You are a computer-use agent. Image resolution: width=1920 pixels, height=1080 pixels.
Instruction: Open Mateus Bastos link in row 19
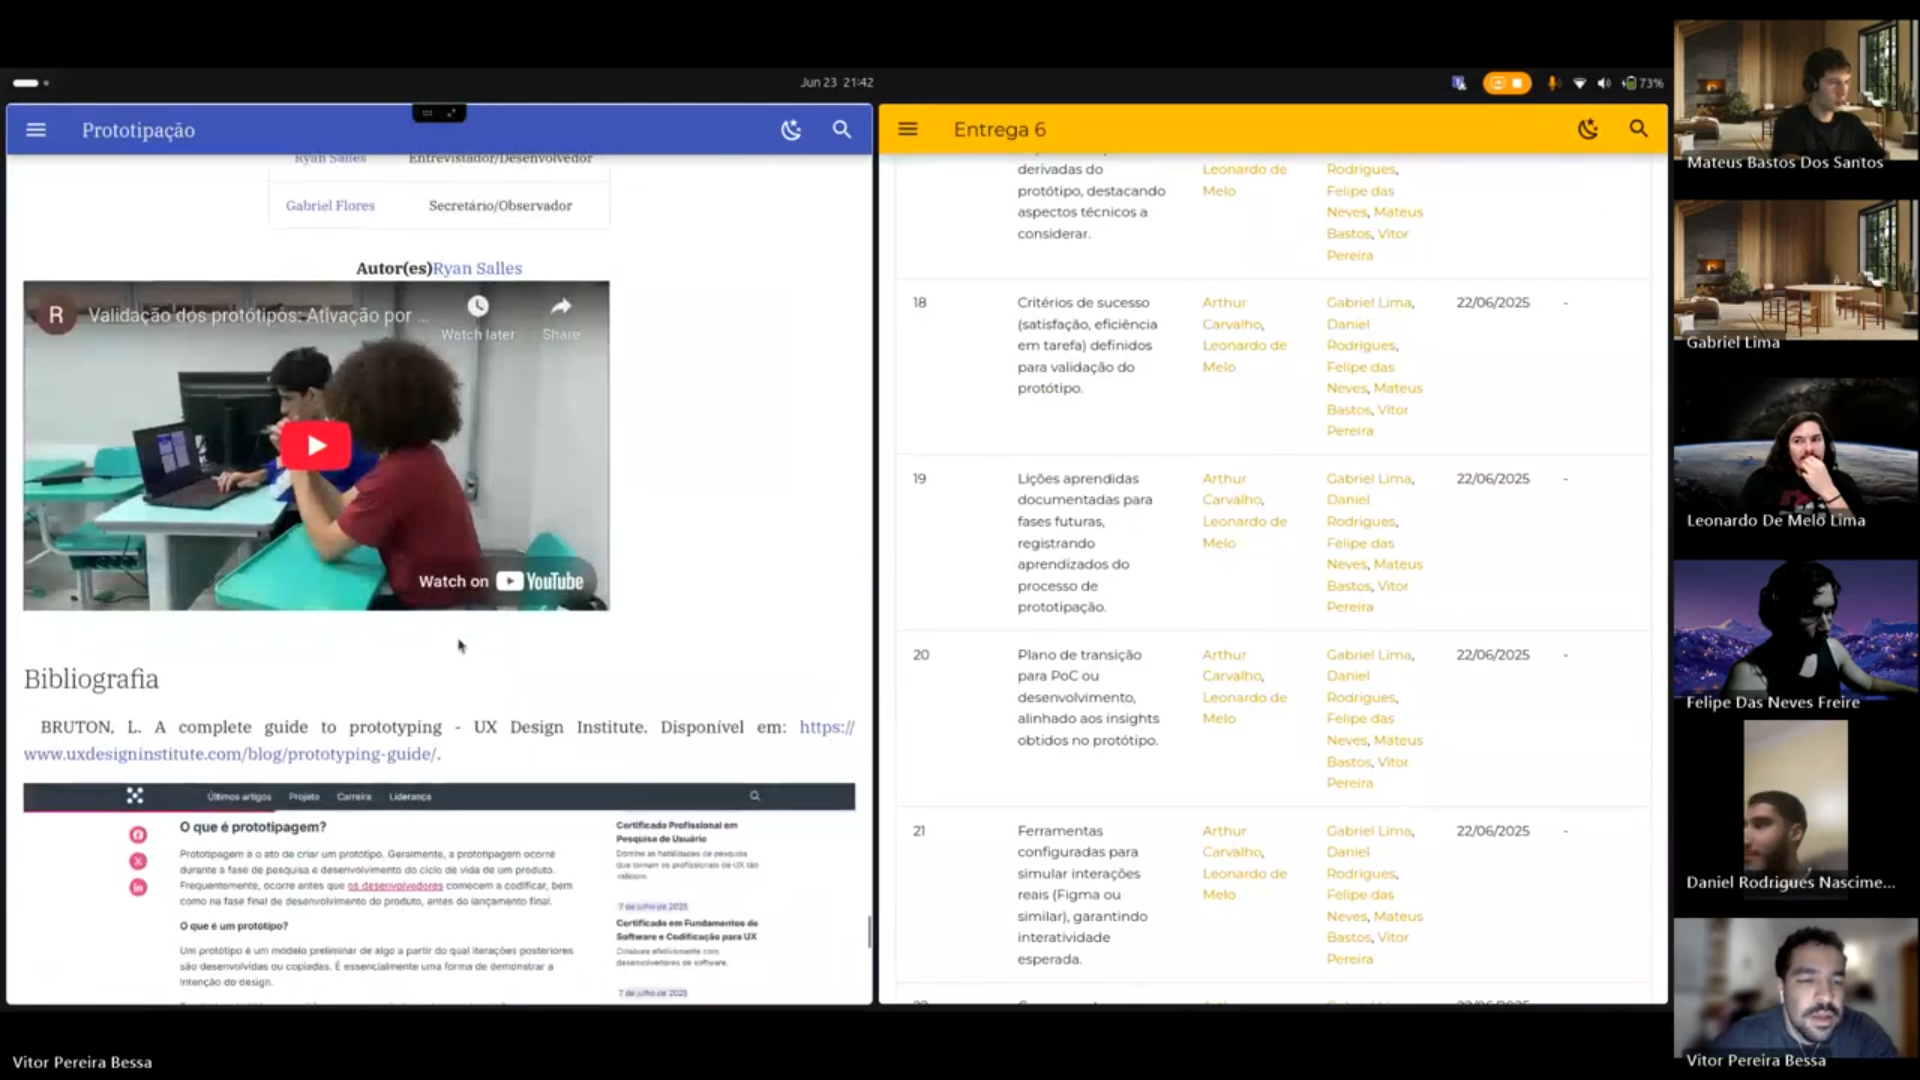coord(1375,575)
